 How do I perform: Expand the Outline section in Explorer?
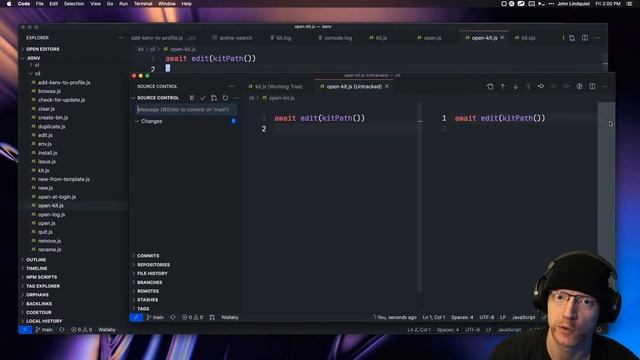pos(36,260)
